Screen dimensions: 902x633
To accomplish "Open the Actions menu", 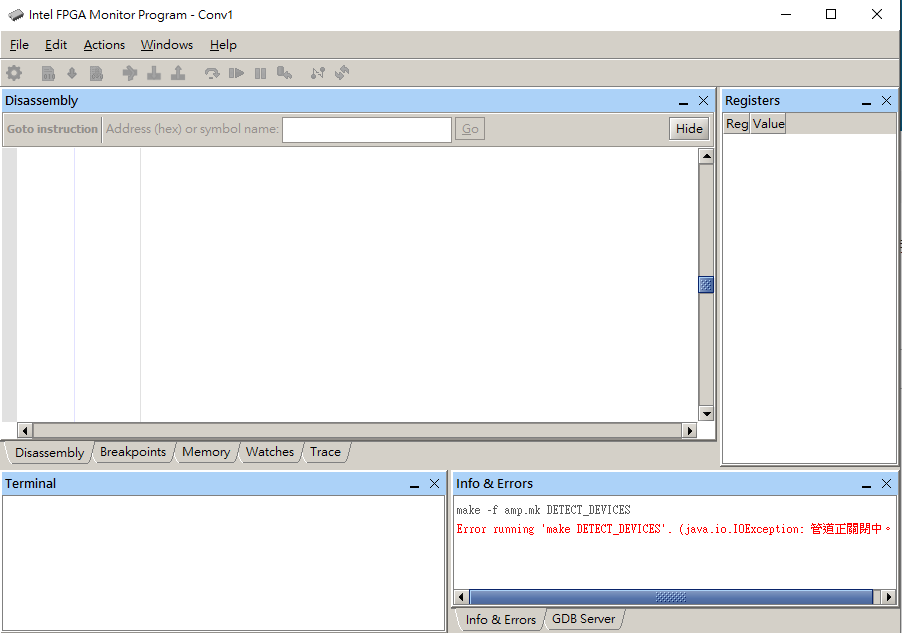I will (104, 45).
